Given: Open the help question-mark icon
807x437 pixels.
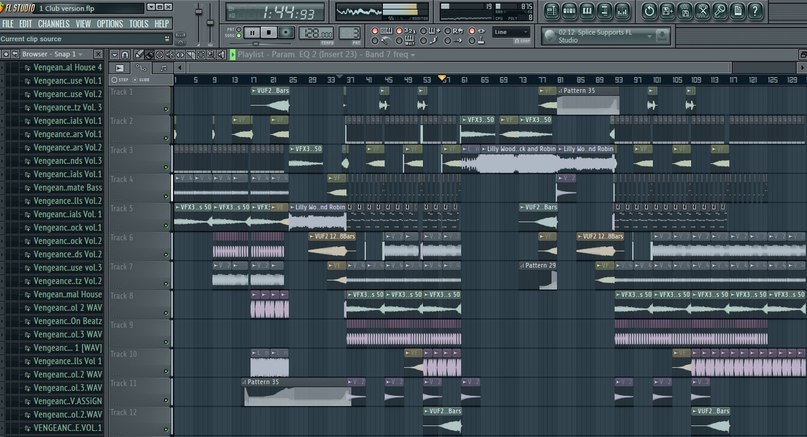Looking at the screenshot, I should (x=755, y=11).
